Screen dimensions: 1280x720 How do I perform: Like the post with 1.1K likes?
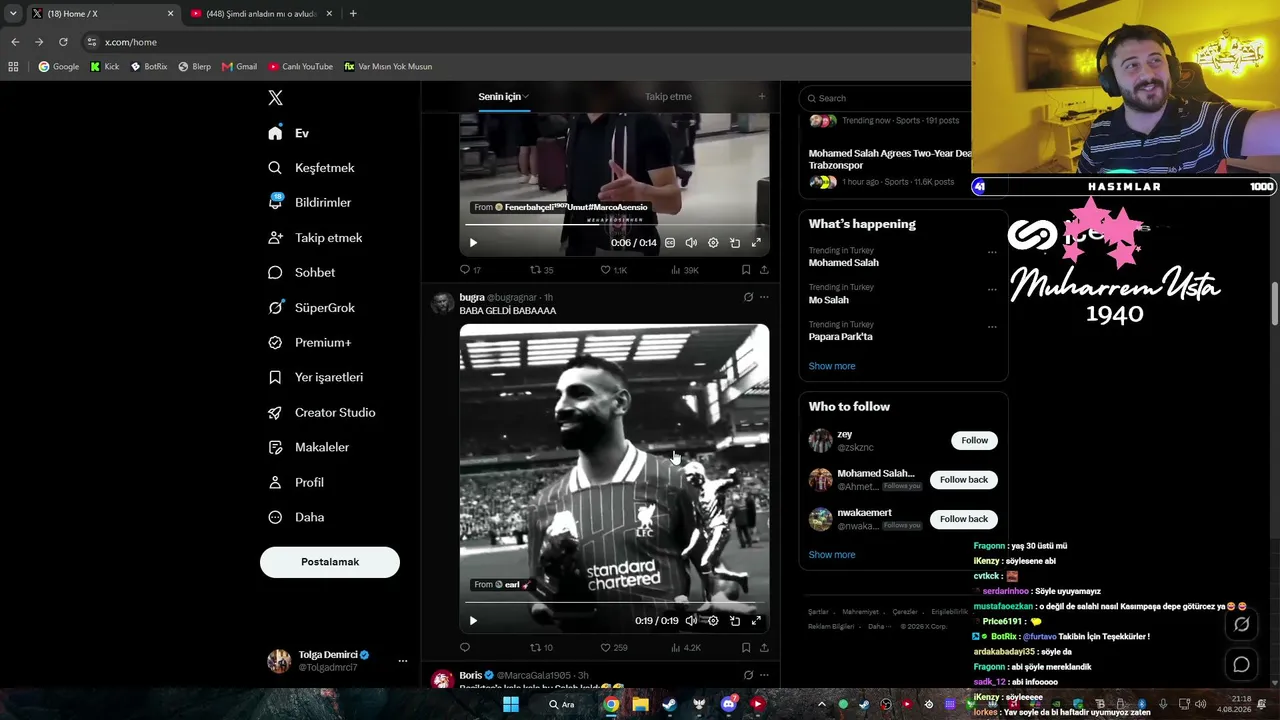614,270
